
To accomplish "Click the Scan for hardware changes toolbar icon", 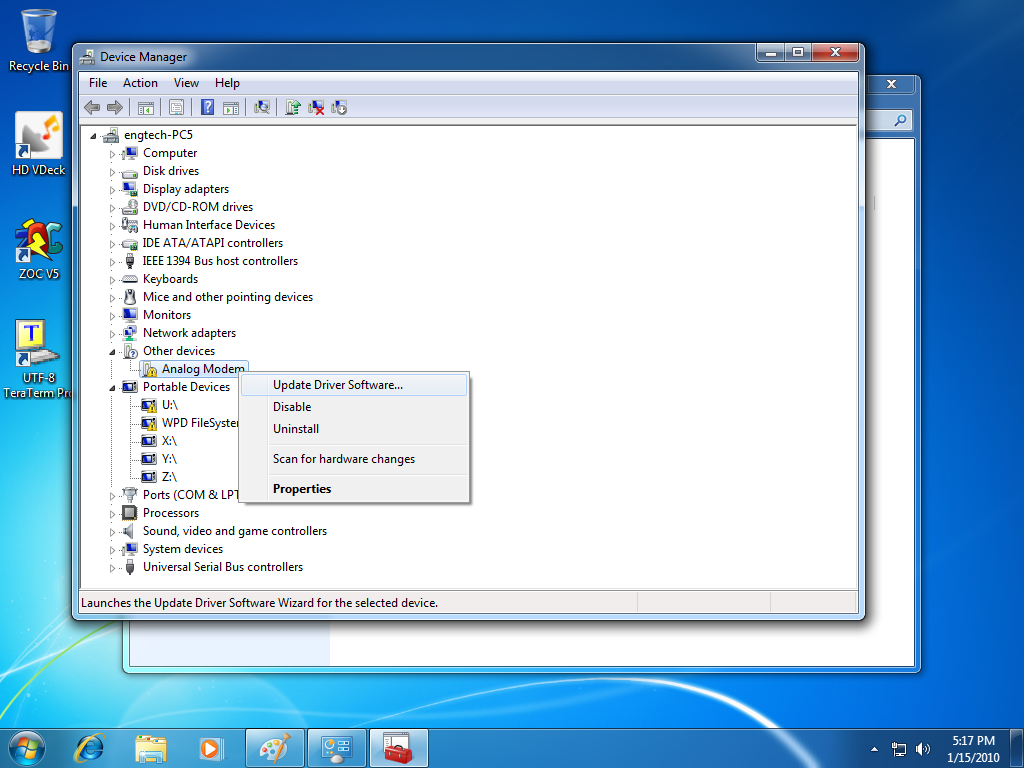I will tap(262, 107).
